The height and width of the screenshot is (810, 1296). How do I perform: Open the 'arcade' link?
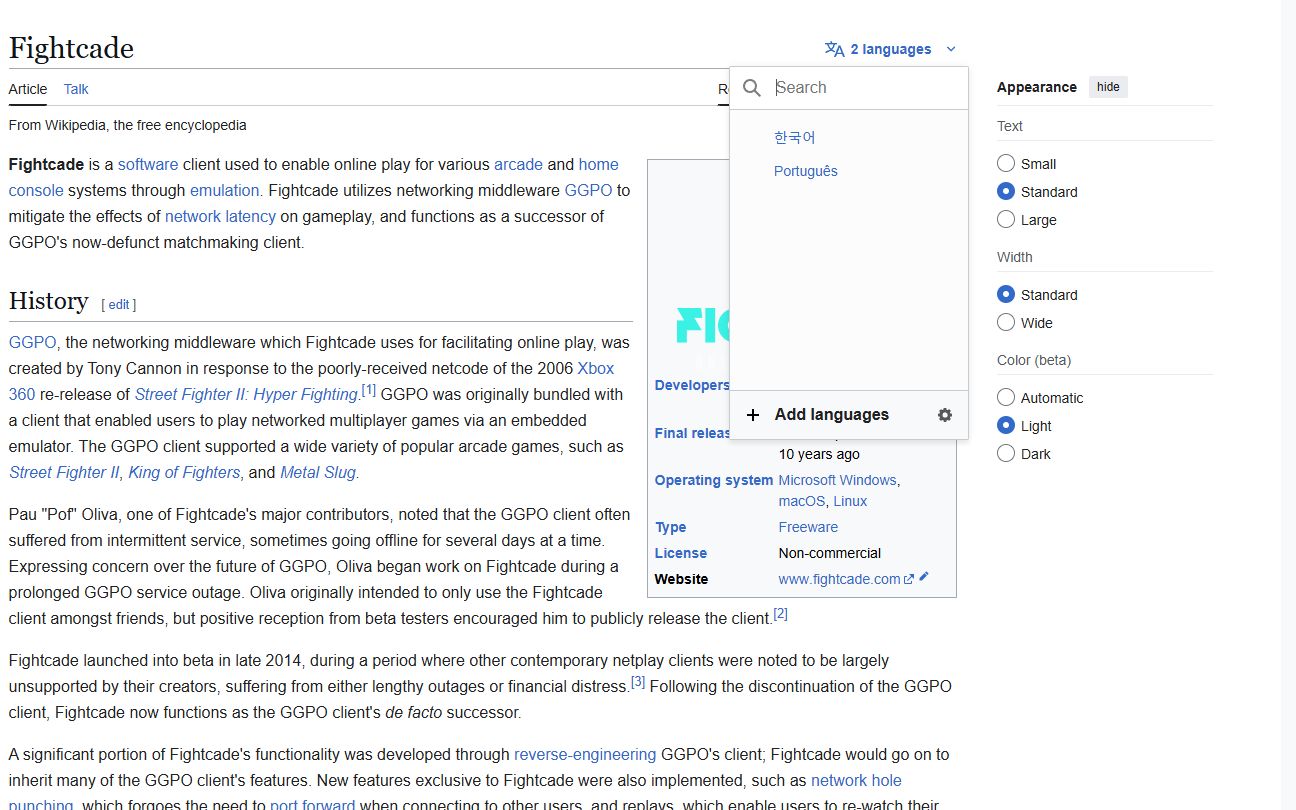click(518, 164)
